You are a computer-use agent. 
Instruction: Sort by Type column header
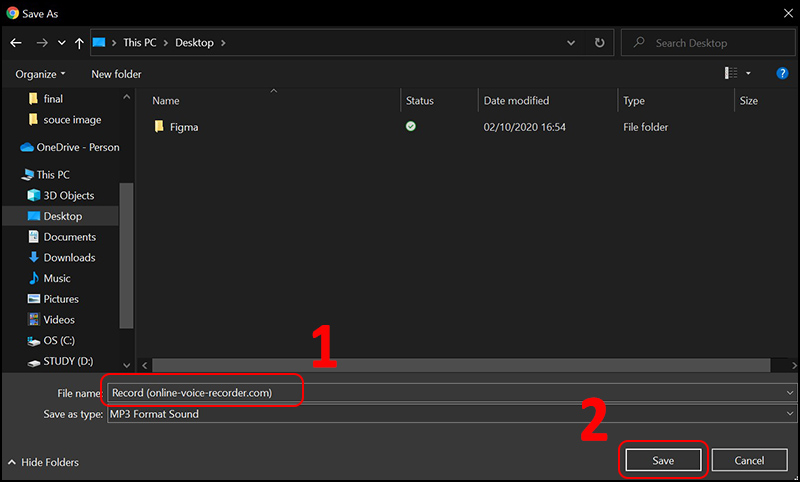click(x=634, y=101)
